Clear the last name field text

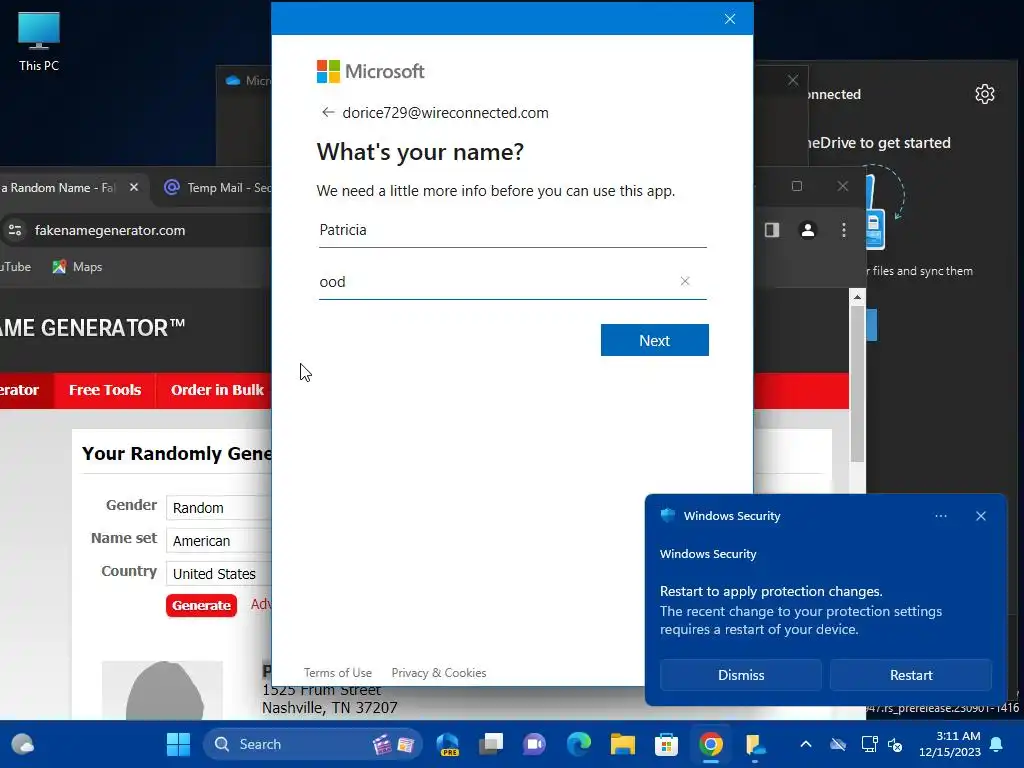pos(684,281)
